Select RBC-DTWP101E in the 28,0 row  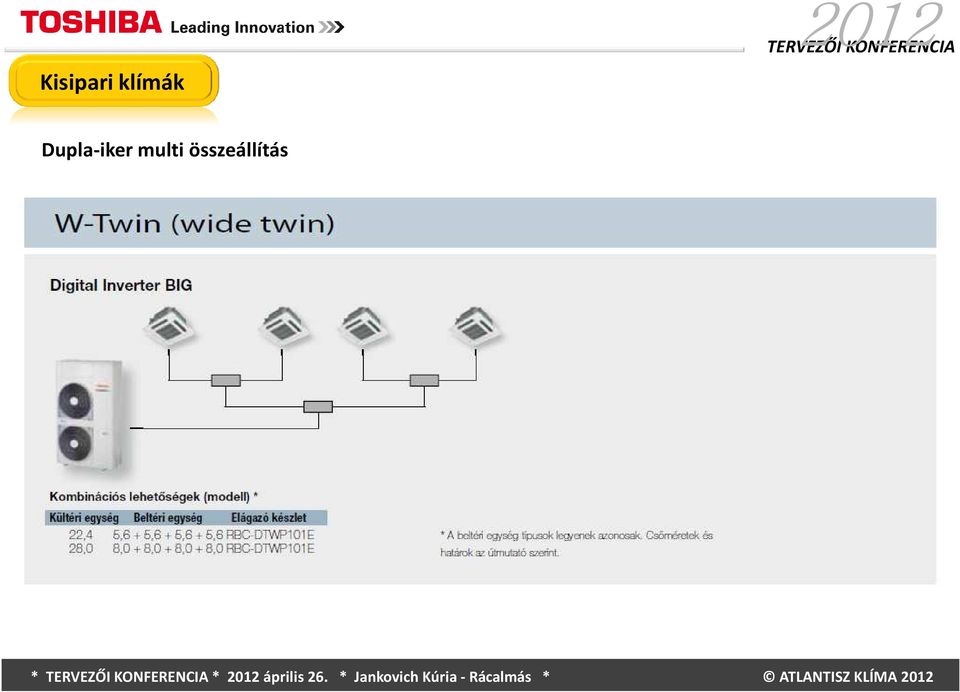(270, 549)
